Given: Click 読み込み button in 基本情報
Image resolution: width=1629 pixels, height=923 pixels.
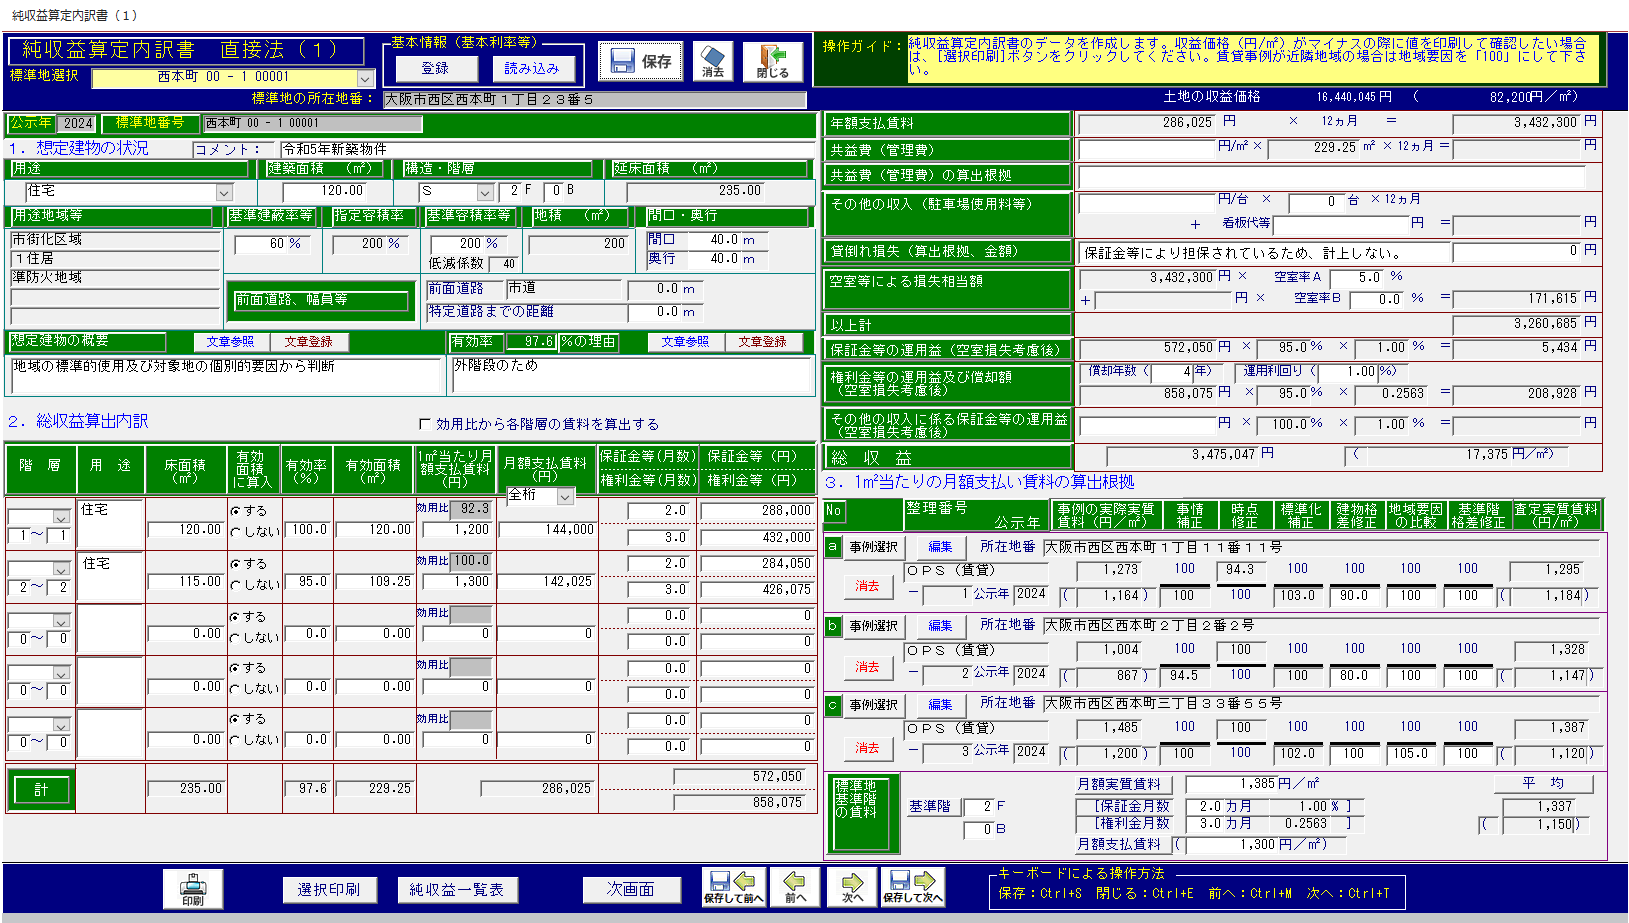Looking at the screenshot, I should pyautogui.click(x=531, y=68).
